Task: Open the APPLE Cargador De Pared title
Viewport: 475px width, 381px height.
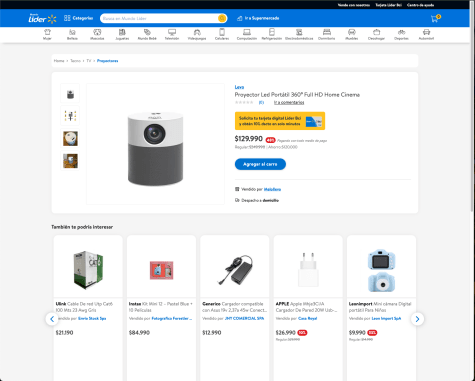Action: (x=307, y=307)
